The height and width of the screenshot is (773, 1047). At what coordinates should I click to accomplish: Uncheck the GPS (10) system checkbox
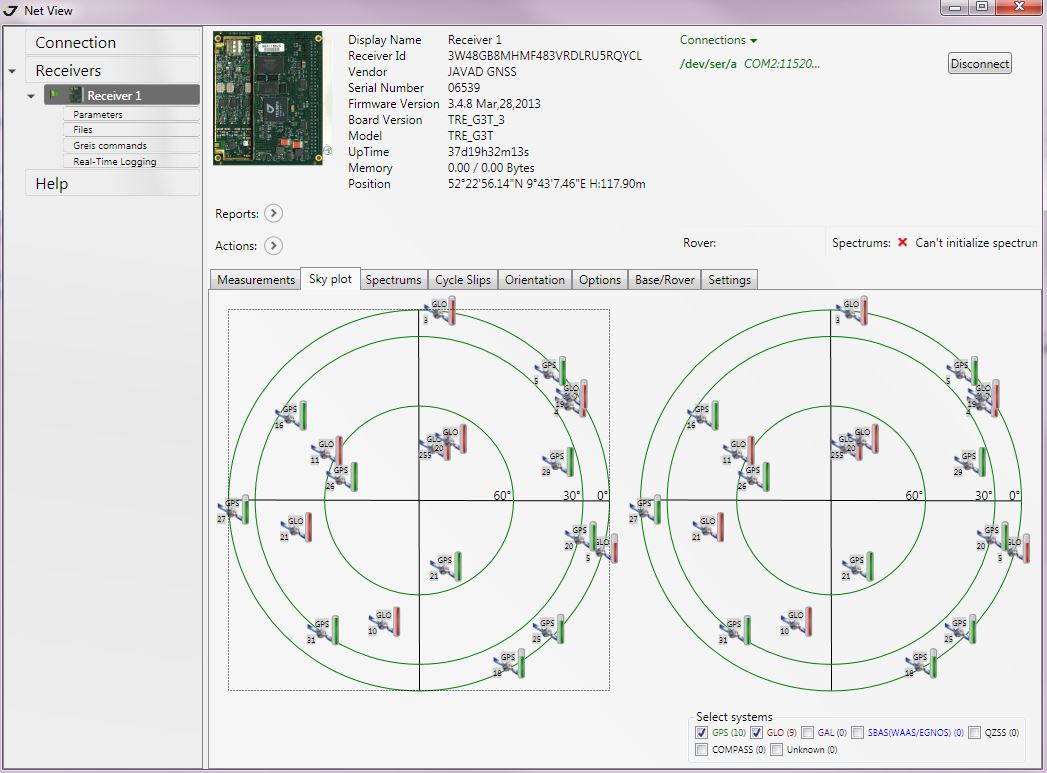click(701, 732)
